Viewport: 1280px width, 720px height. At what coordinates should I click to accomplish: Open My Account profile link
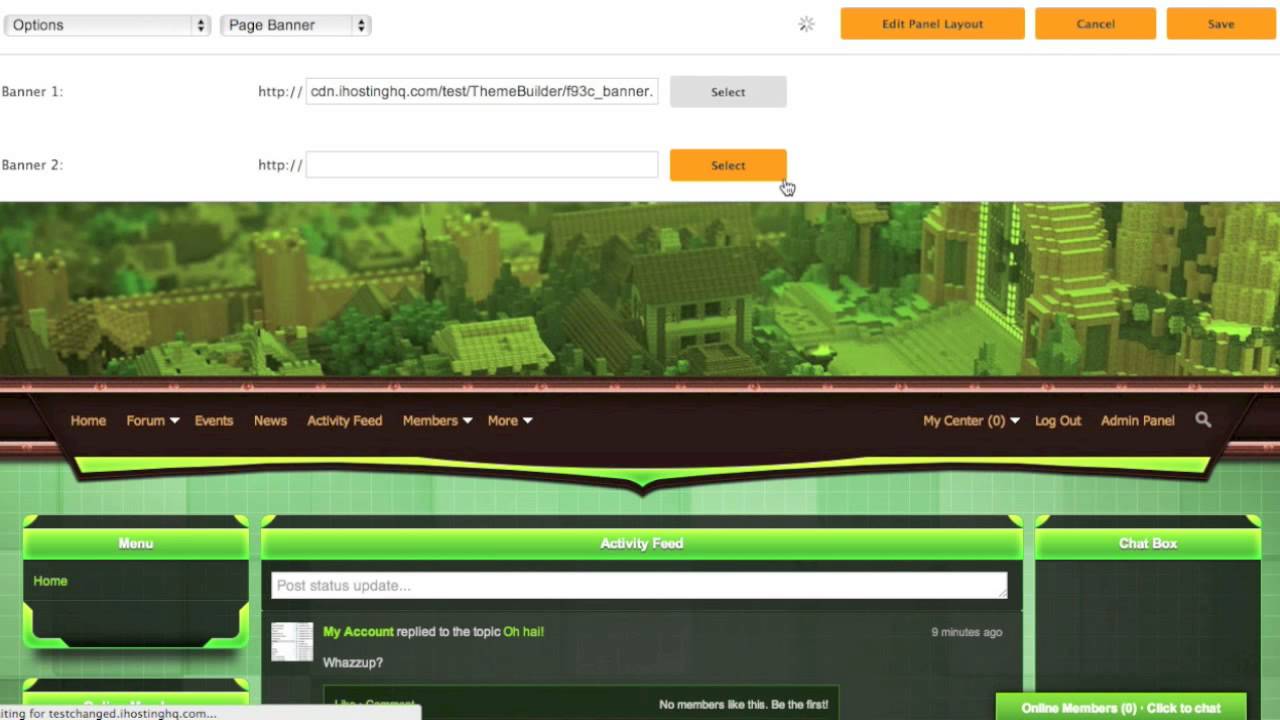358,632
